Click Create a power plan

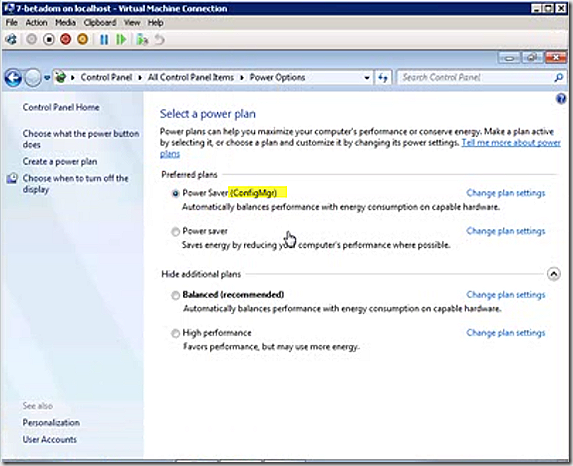60,162
